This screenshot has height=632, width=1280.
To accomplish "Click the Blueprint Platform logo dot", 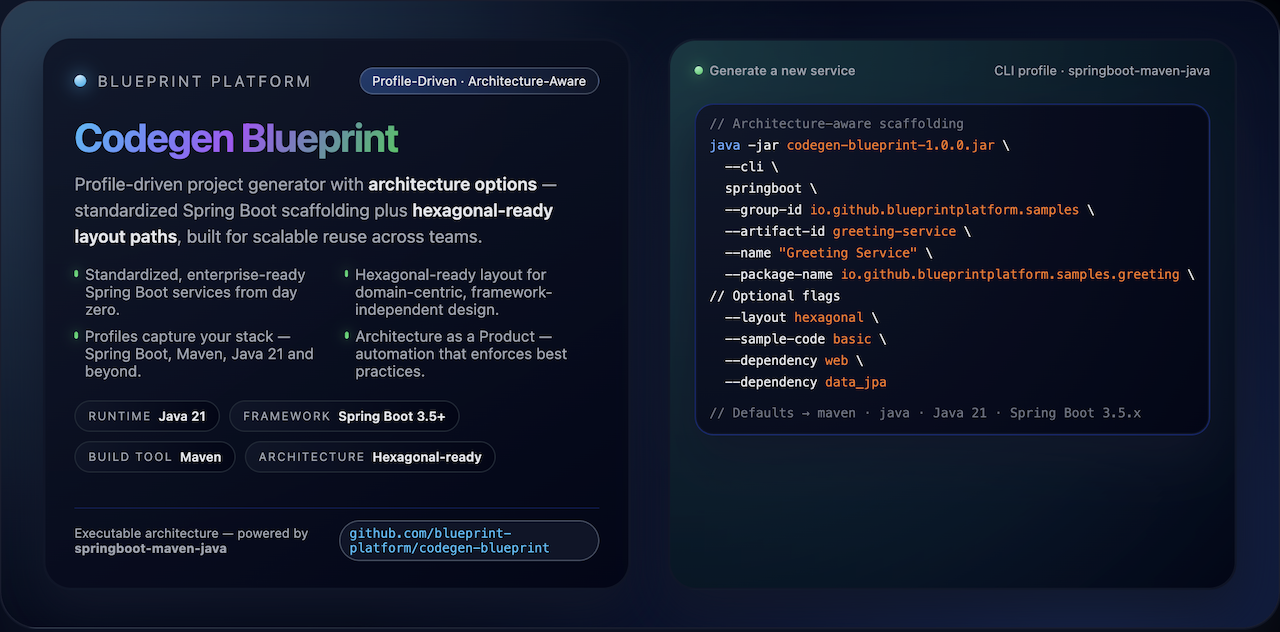I will tap(79, 81).
